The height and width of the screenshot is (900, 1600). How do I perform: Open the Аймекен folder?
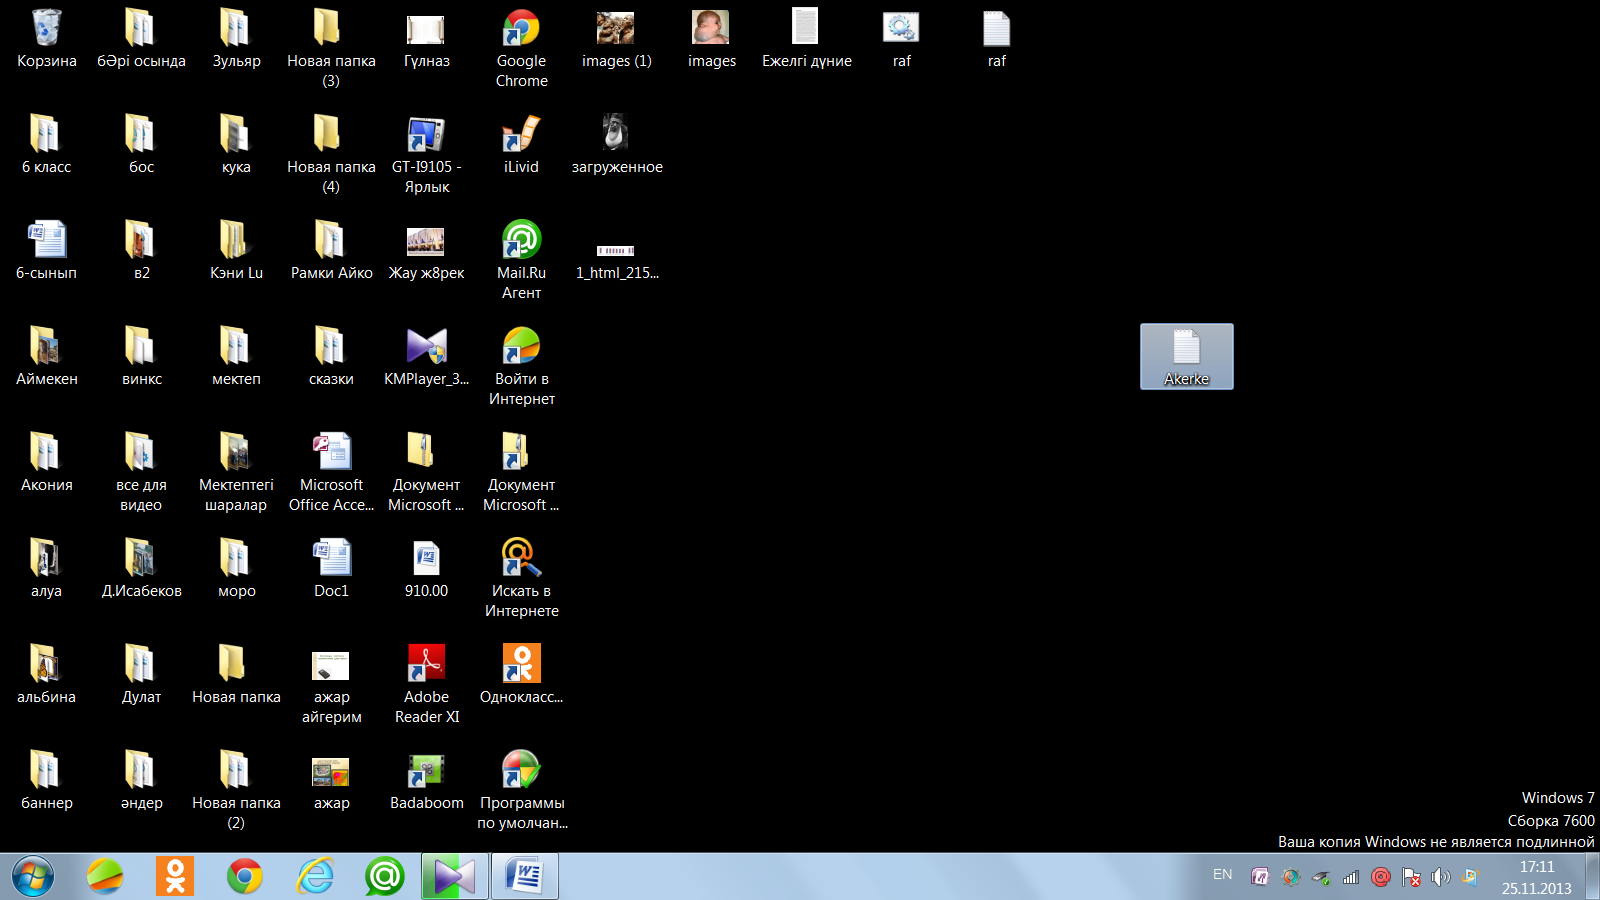click(46, 358)
